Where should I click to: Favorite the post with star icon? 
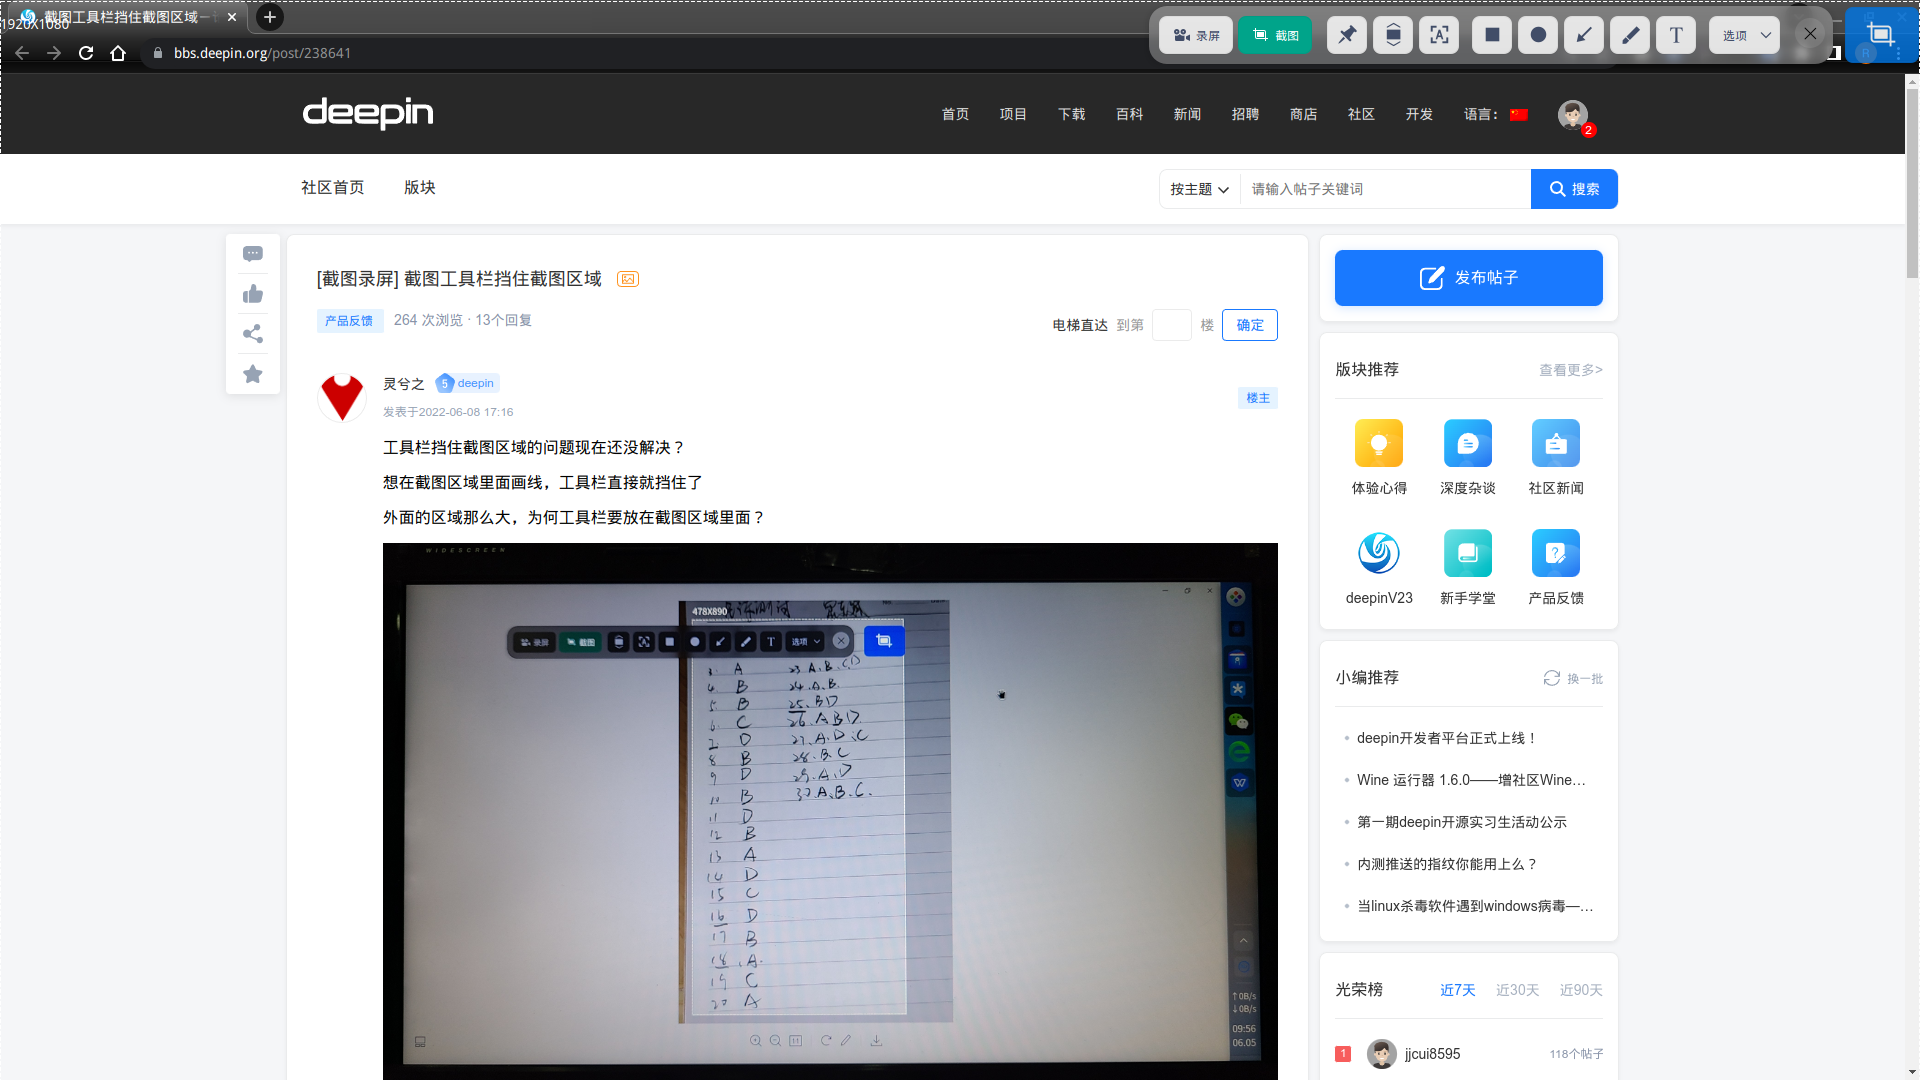[x=253, y=374]
